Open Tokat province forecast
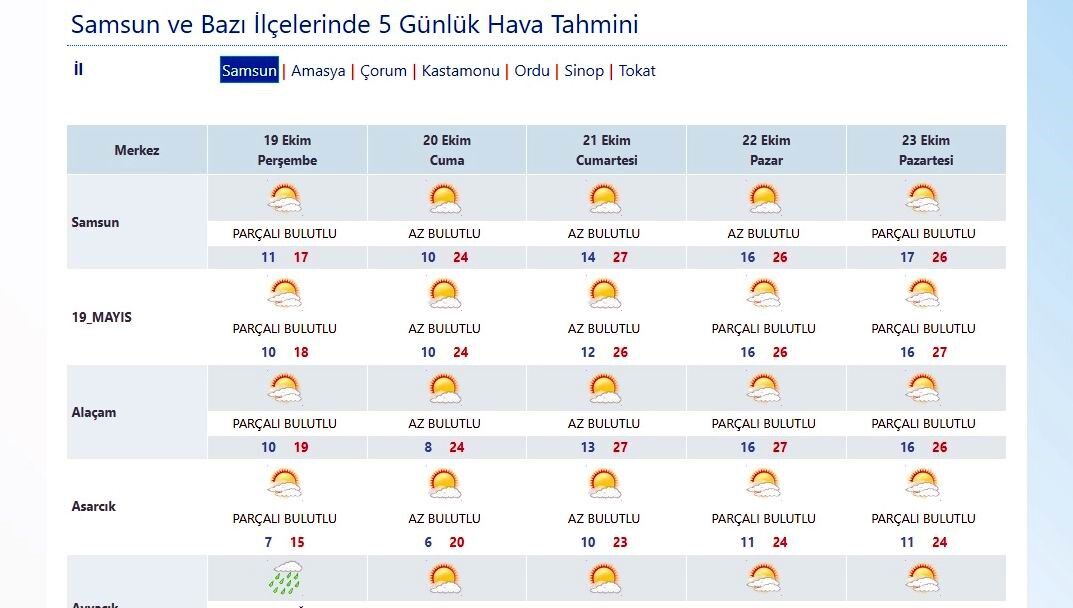1073x608 pixels. 637,71
